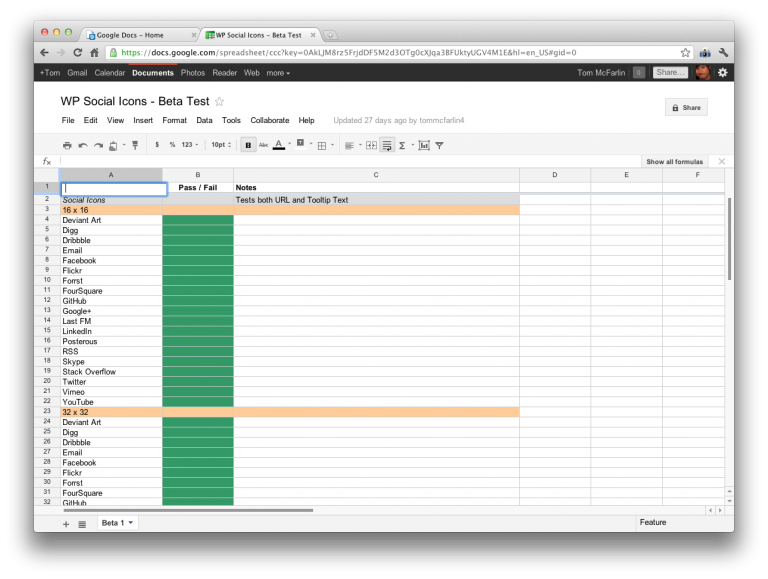Expand the 'more' dropdown in top bar
The height and width of the screenshot is (579, 768).
pos(278,73)
